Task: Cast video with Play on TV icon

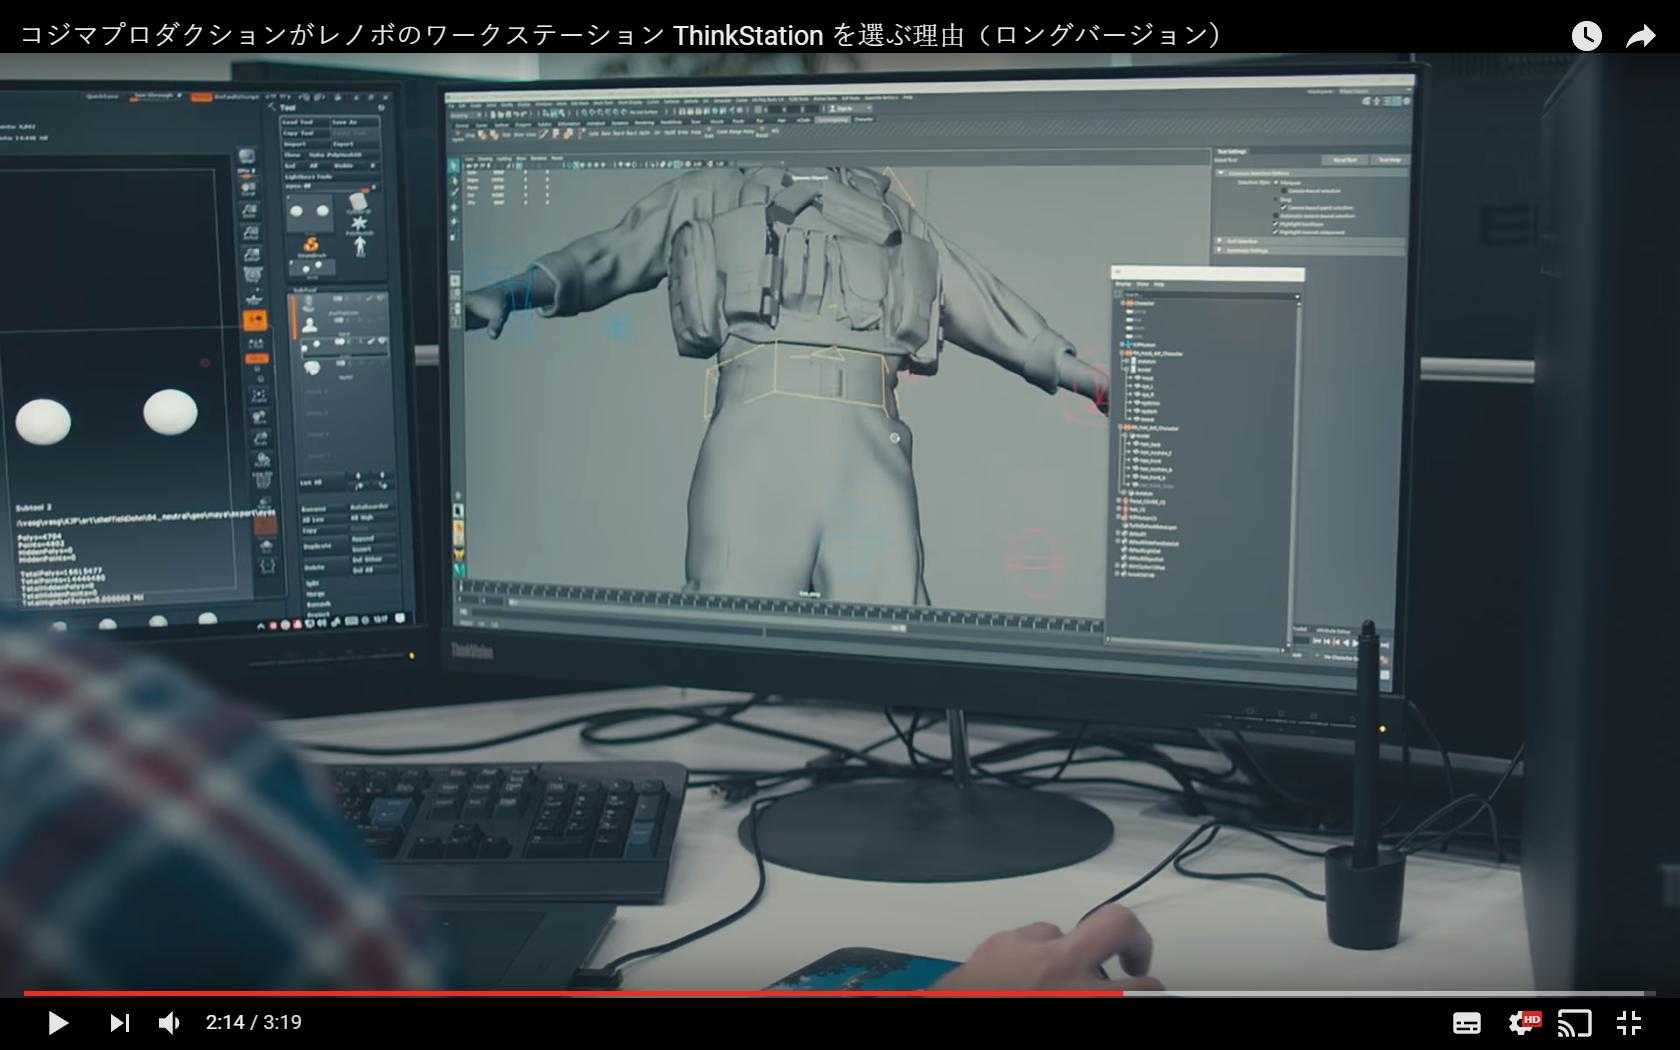Action: tap(1574, 1022)
